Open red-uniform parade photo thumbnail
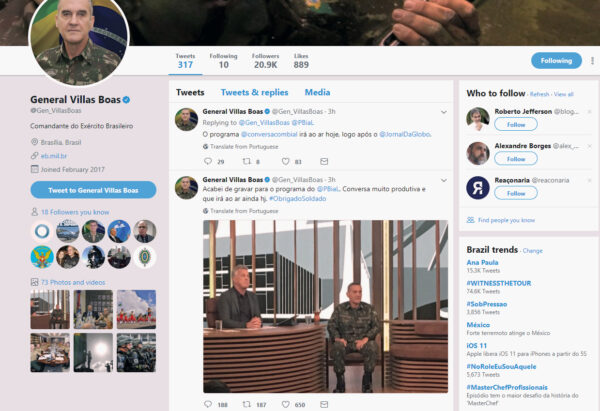 tap(136, 309)
